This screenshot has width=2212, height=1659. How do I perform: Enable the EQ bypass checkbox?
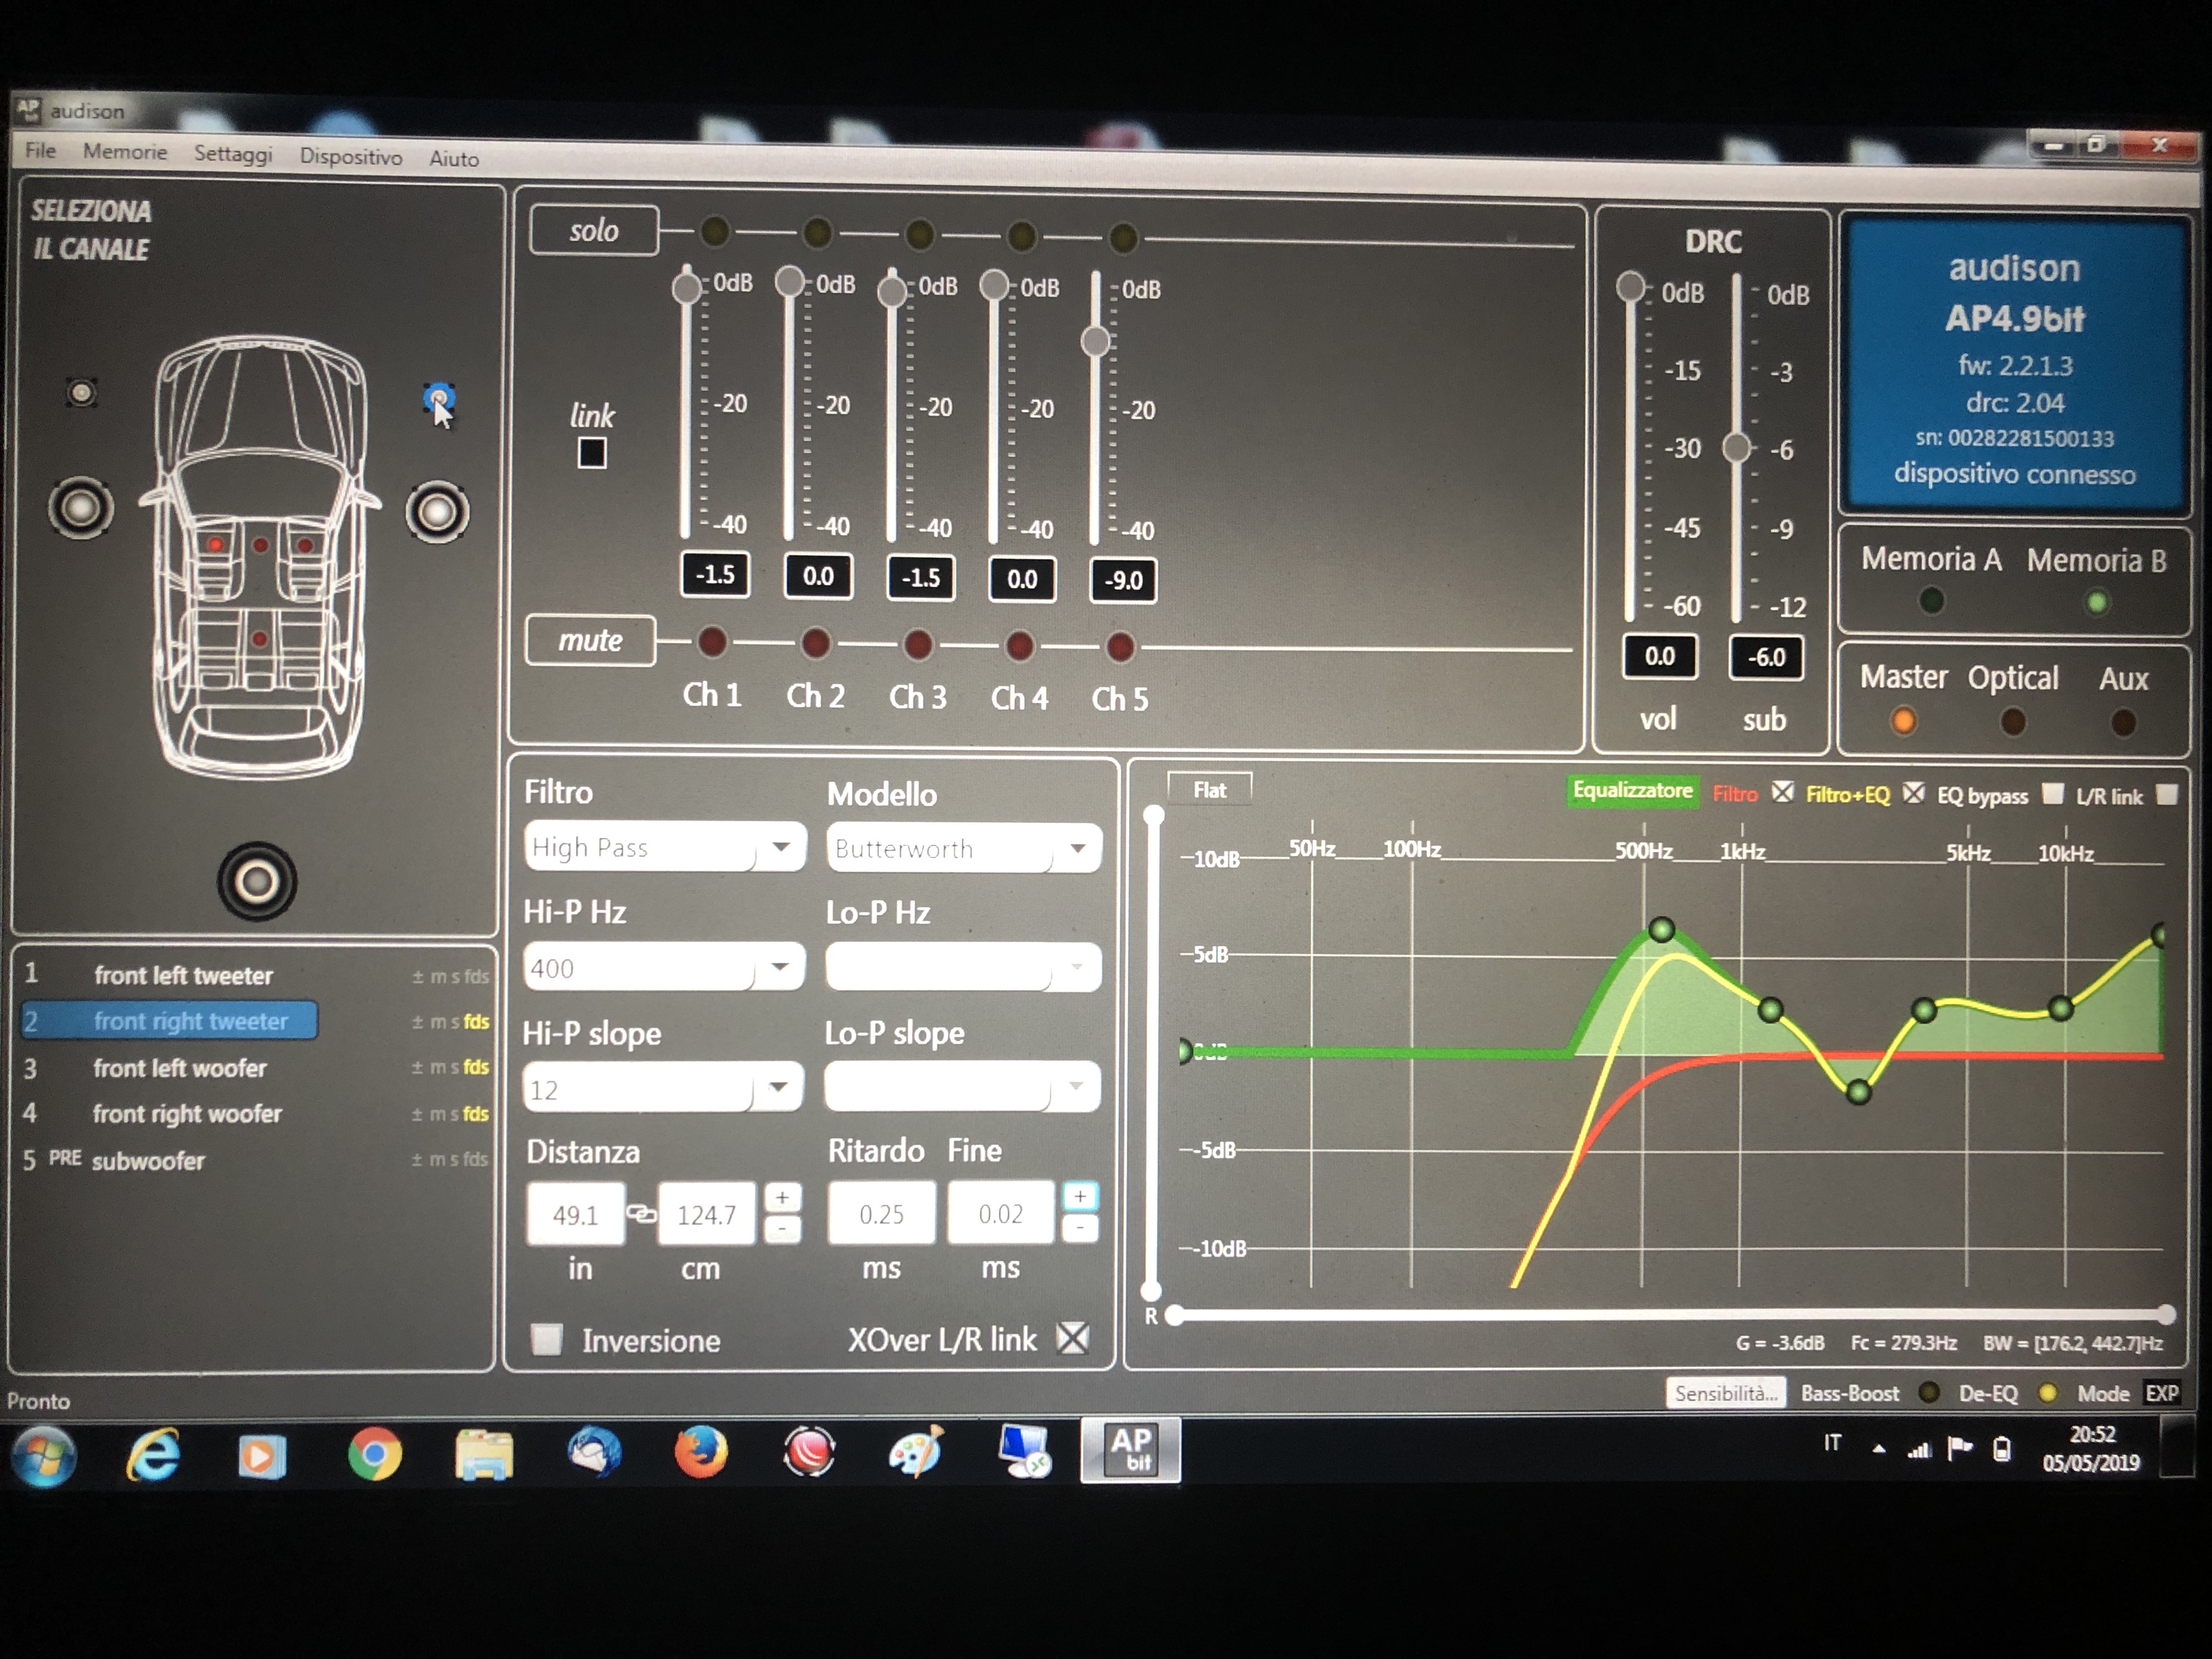coord(2052,794)
